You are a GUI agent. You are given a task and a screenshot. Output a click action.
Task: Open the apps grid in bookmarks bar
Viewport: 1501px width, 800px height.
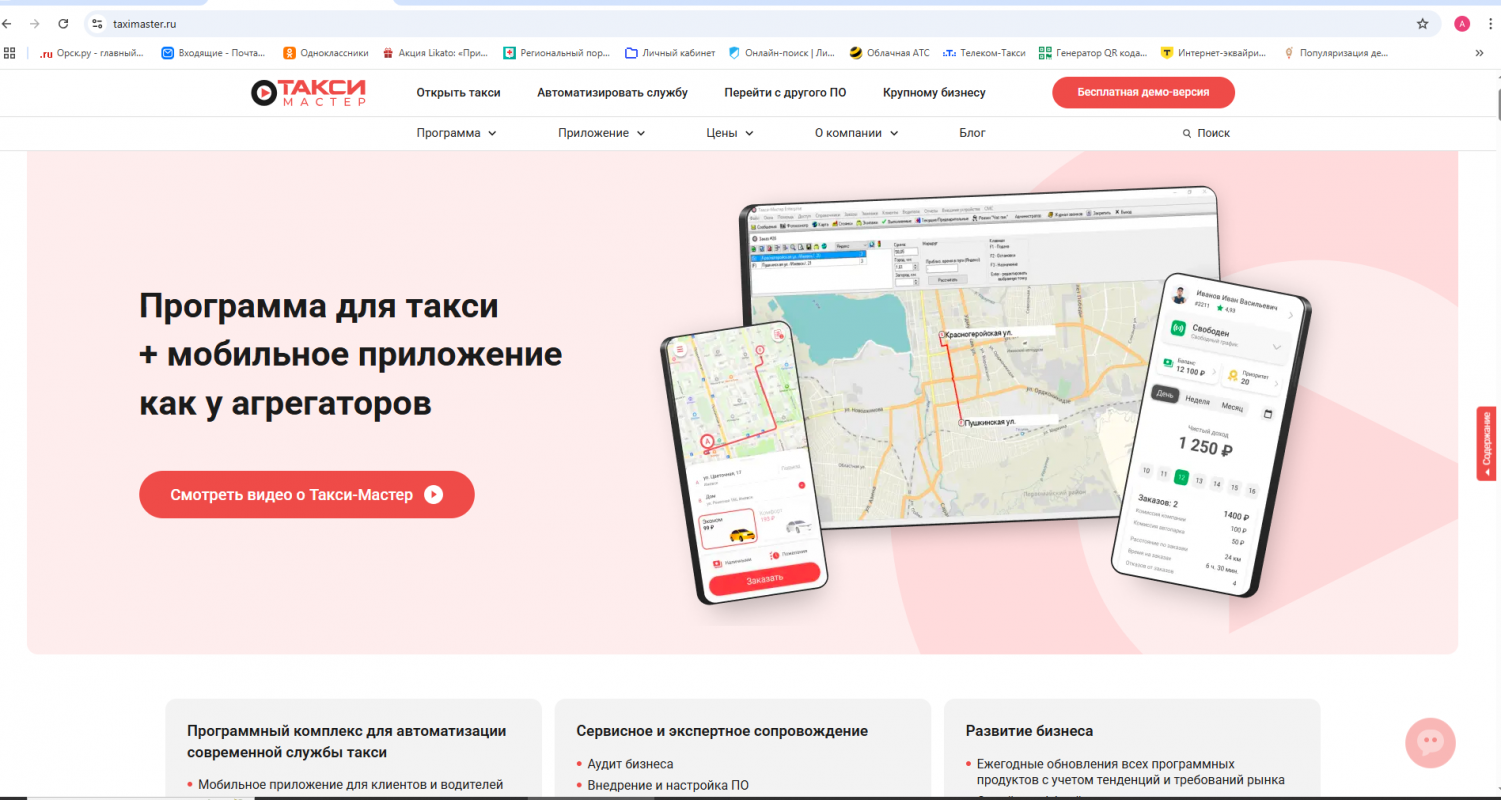click(9, 53)
